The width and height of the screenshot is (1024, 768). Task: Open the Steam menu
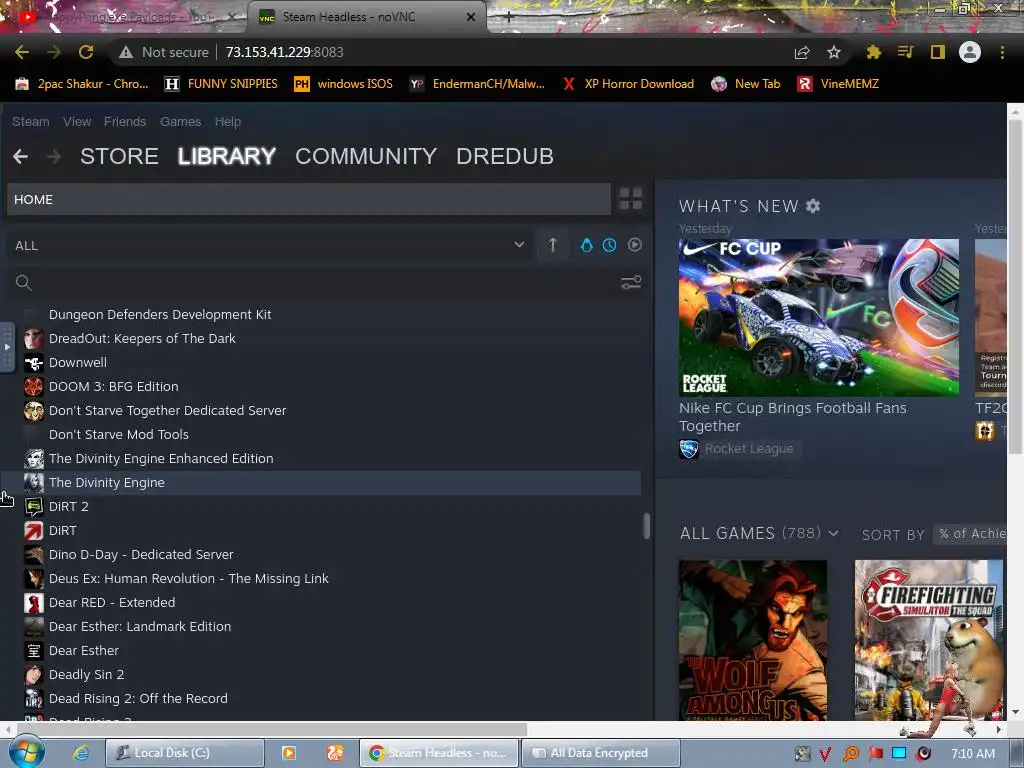[x=31, y=121]
